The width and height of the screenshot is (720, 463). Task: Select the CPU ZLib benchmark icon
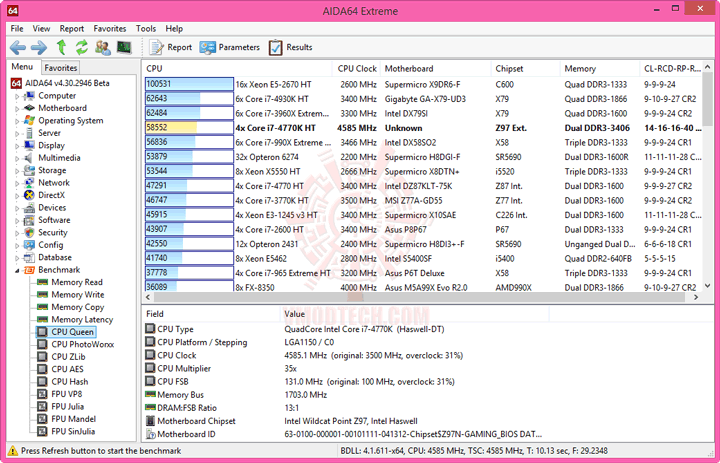42,356
